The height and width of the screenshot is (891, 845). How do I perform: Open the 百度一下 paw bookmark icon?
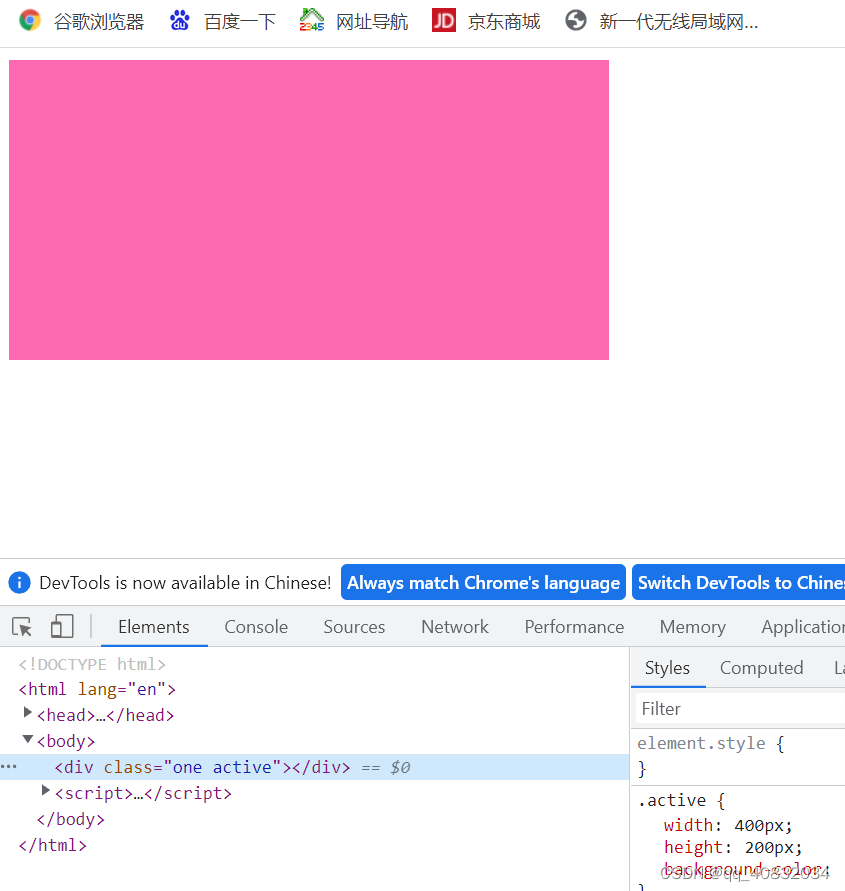point(180,20)
